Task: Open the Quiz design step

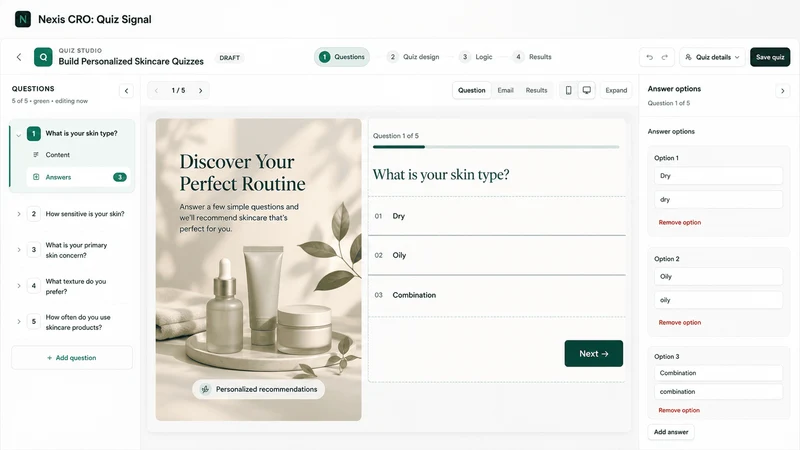Action: [x=413, y=57]
